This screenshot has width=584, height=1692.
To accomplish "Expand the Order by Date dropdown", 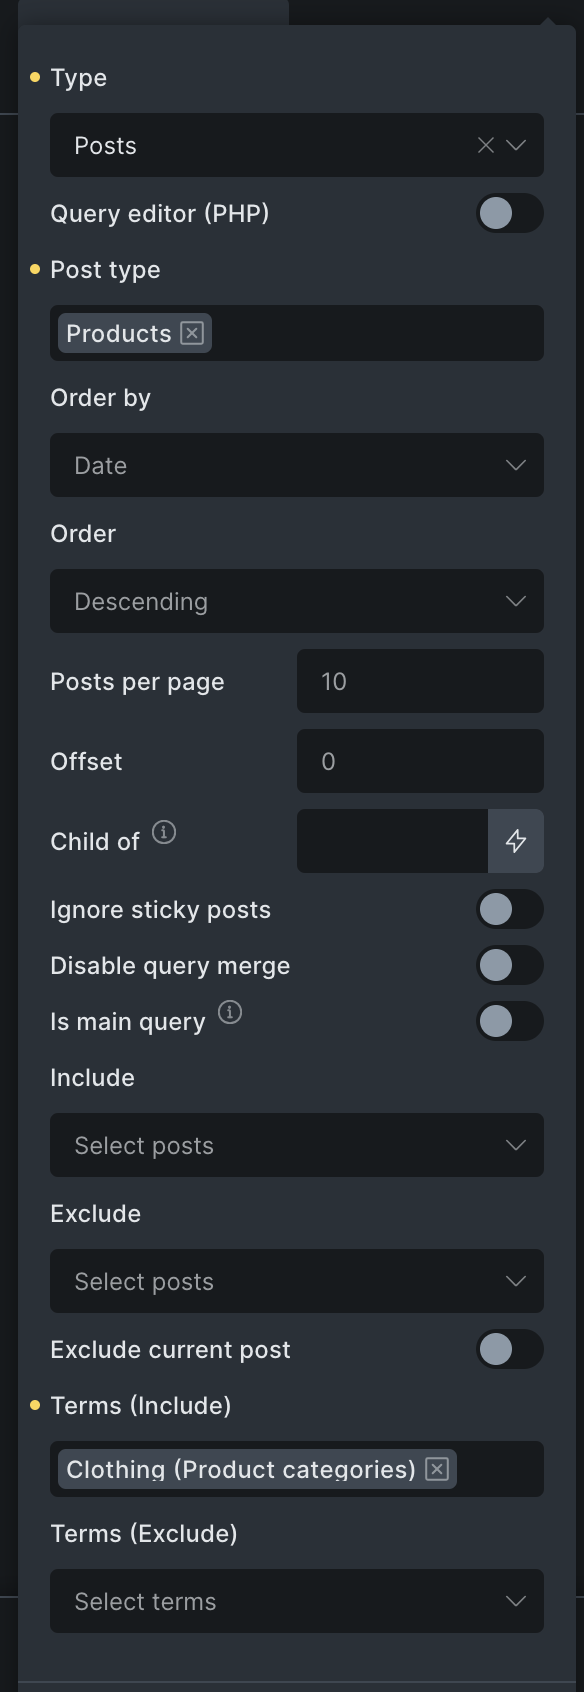I will coord(297,465).
